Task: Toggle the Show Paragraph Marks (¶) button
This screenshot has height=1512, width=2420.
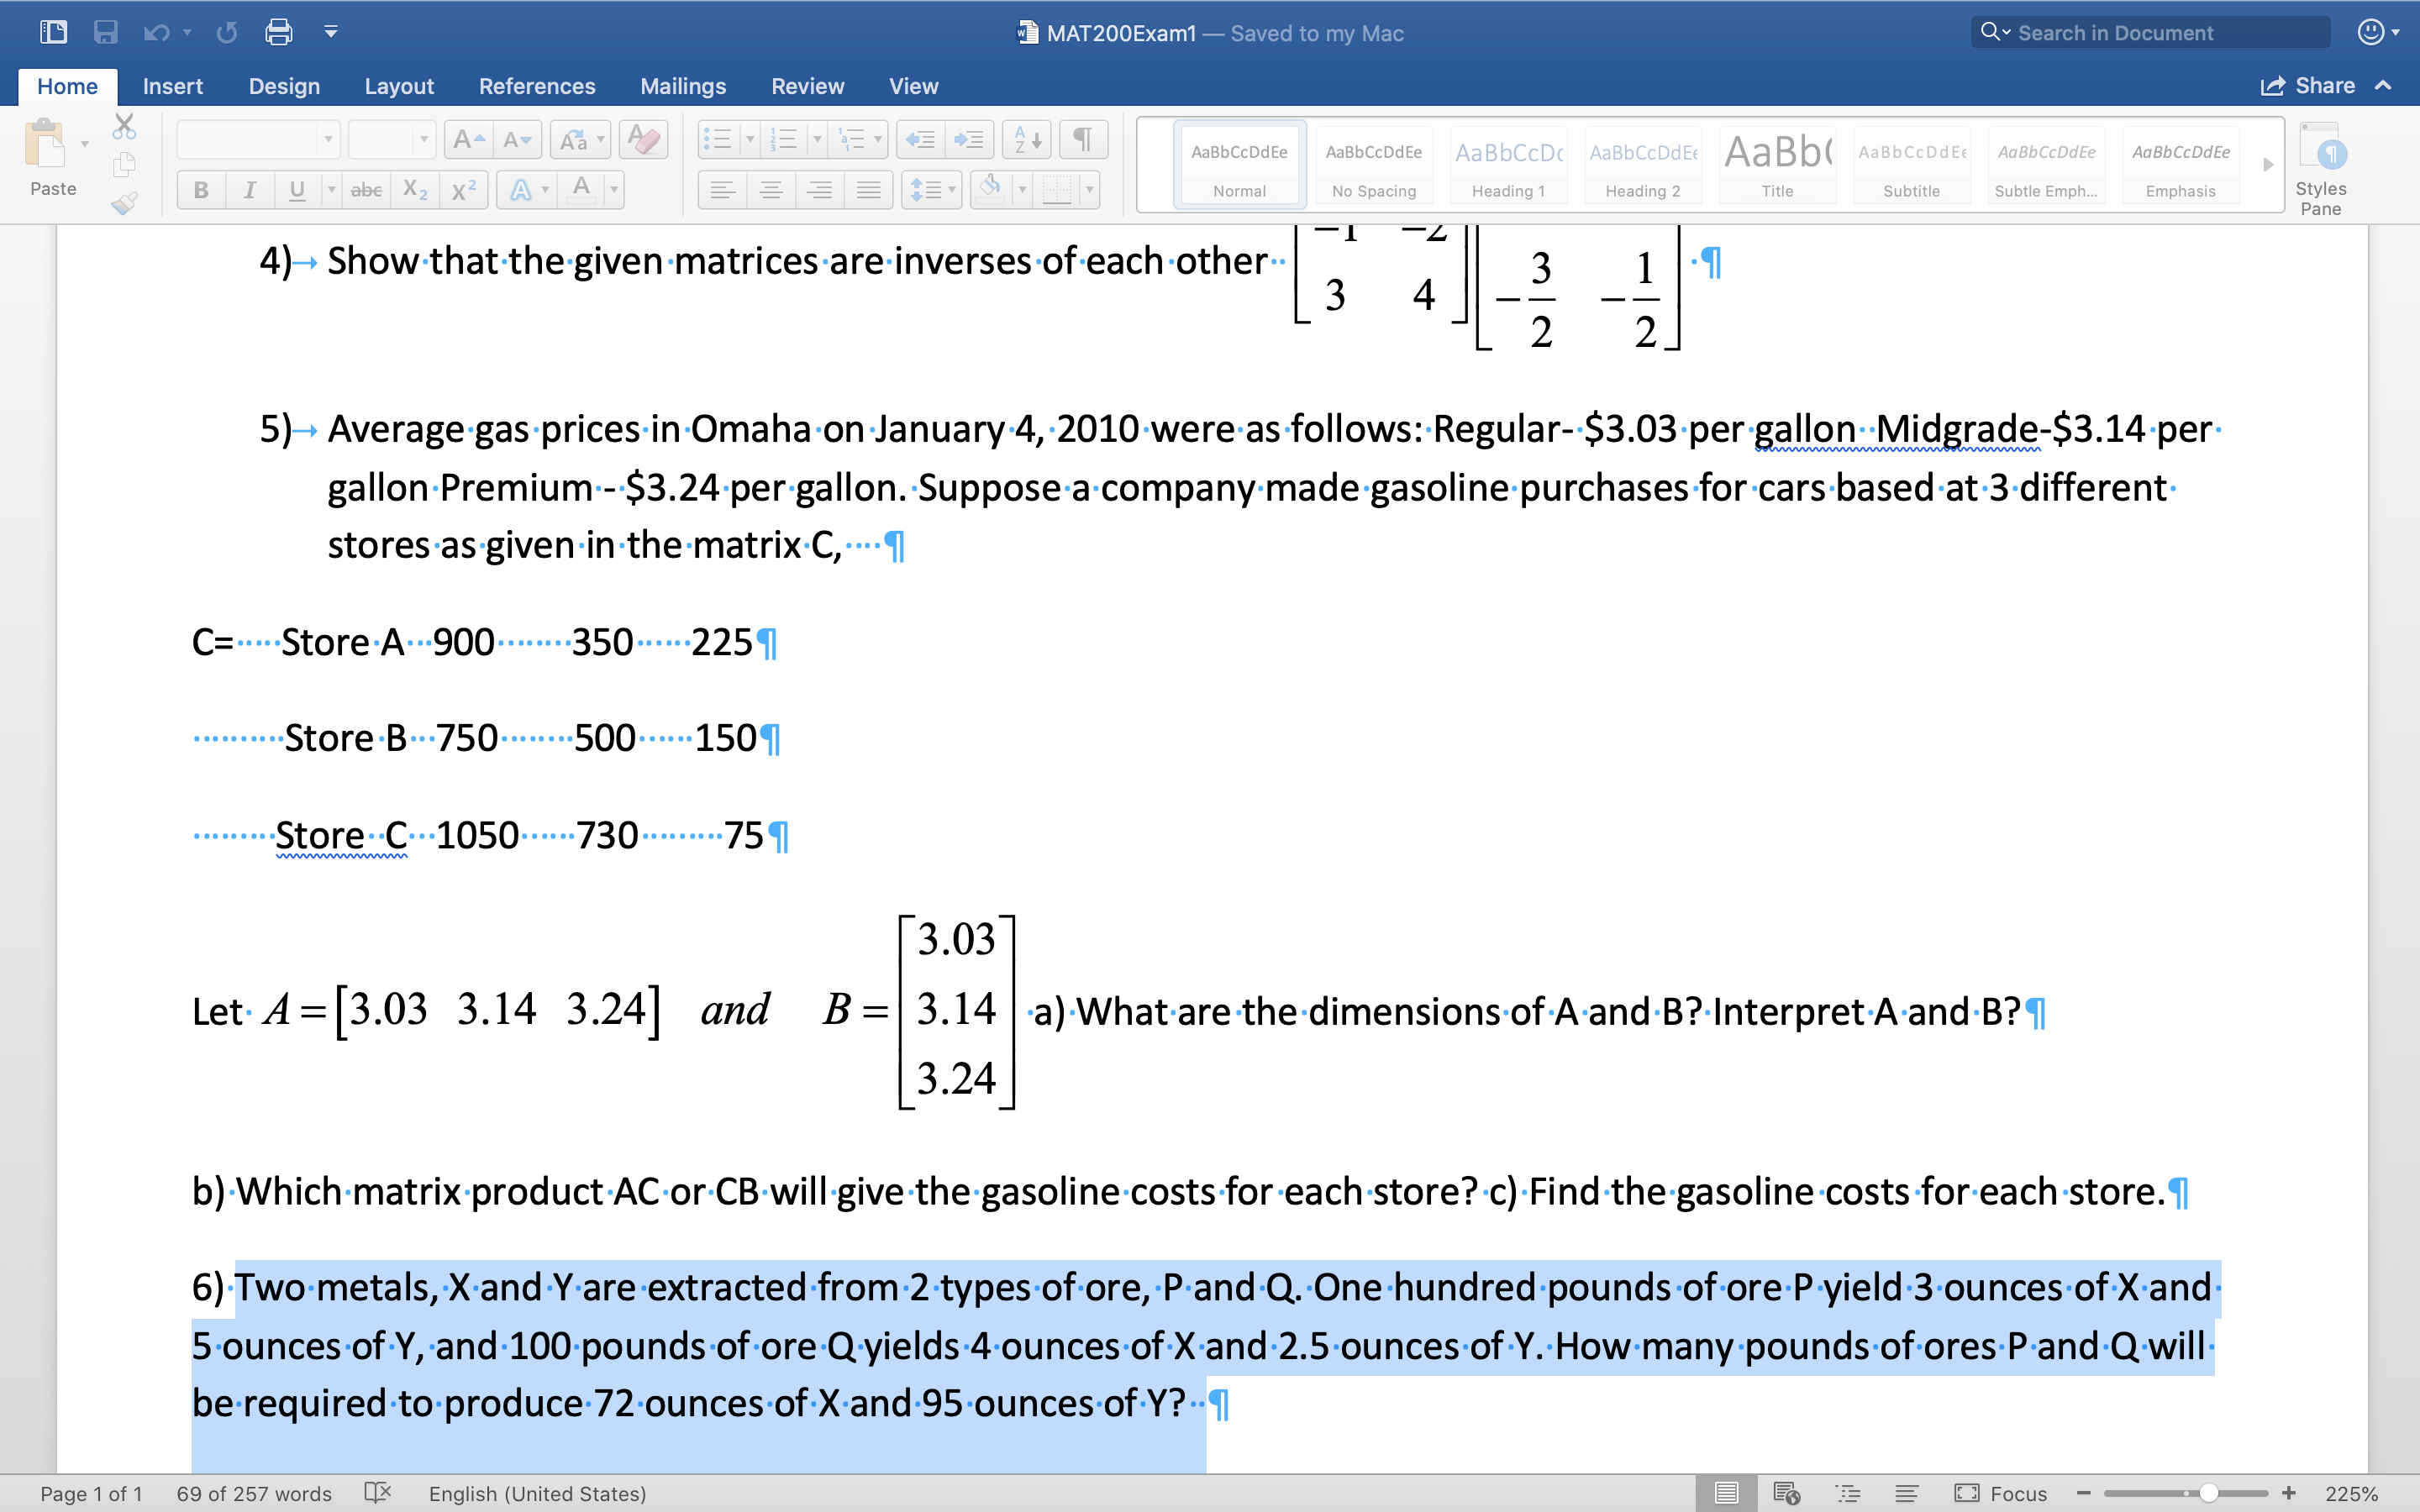Action: (x=1084, y=139)
